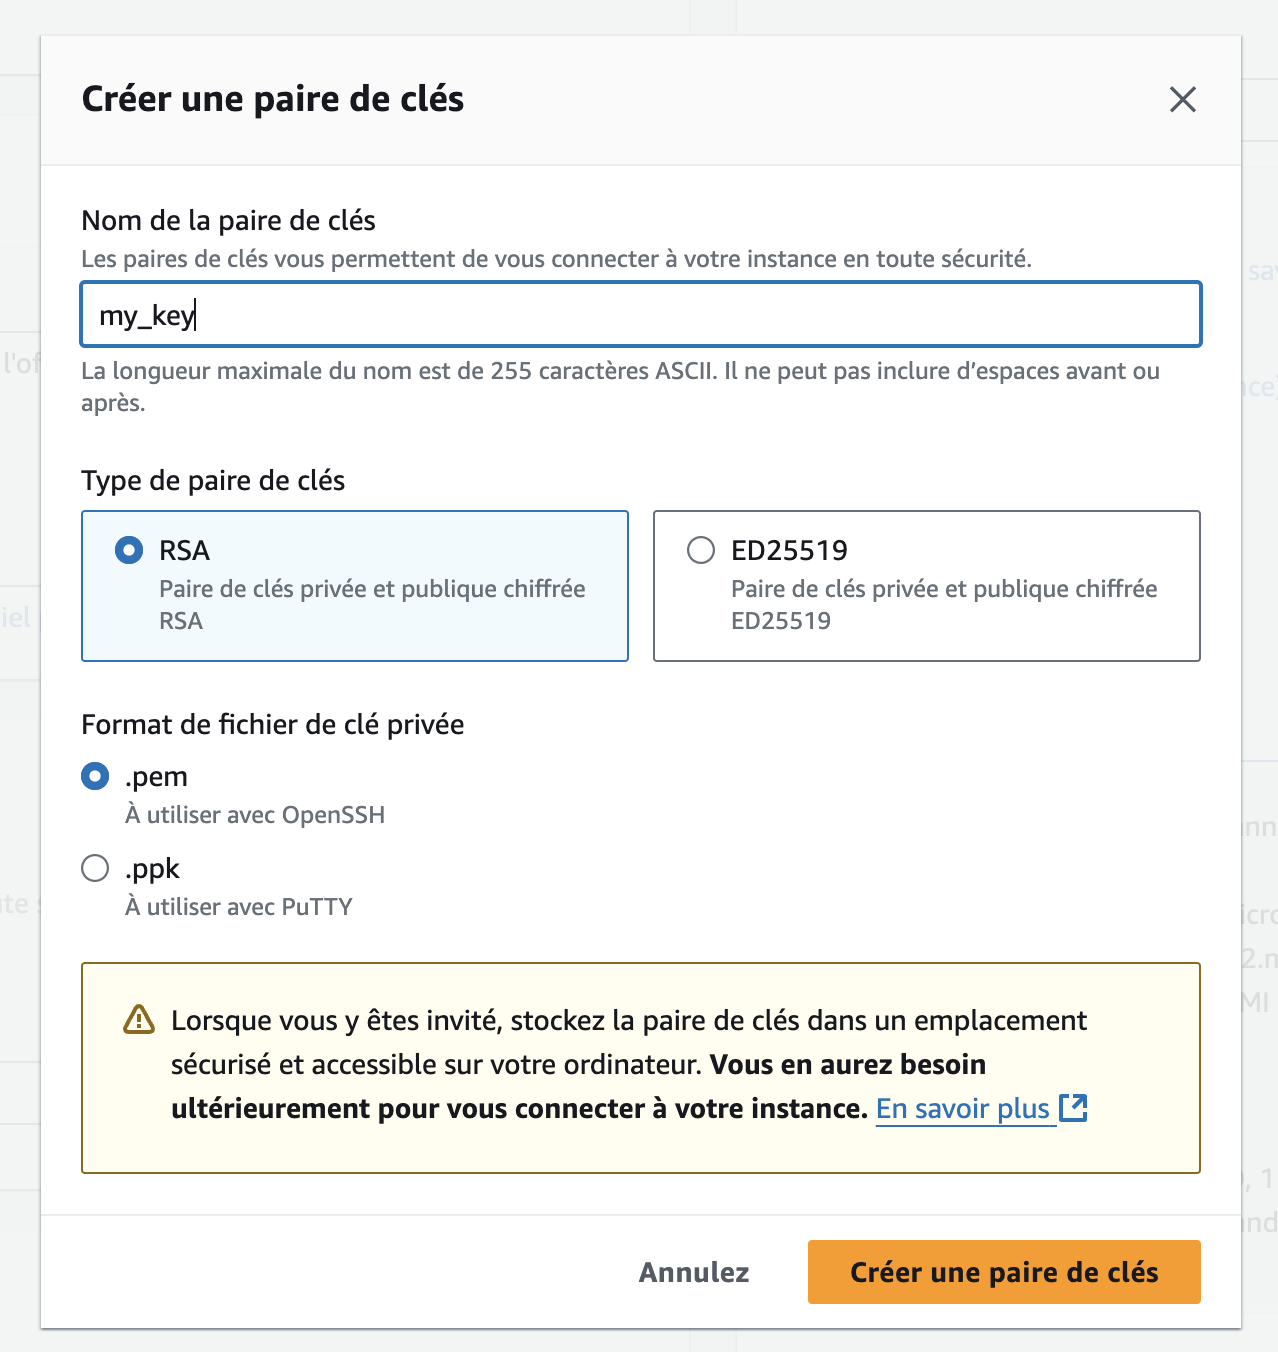Image resolution: width=1278 pixels, height=1352 pixels.
Task: Open the En savoir plus help link
Action: pyautogui.click(x=961, y=1108)
